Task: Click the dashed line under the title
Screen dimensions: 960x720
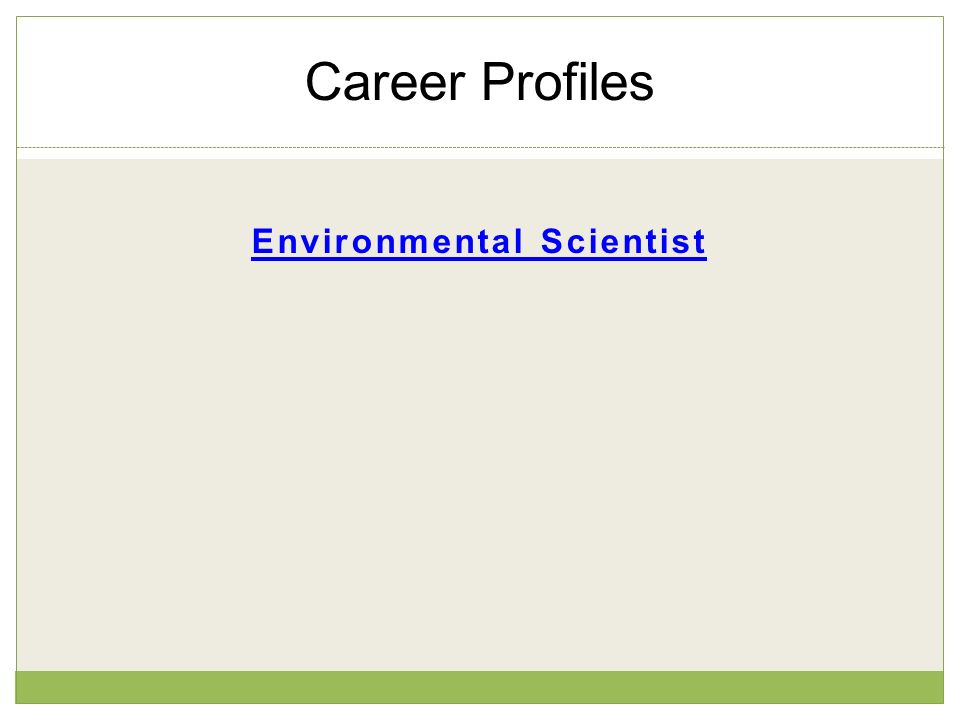Action: click(x=479, y=148)
